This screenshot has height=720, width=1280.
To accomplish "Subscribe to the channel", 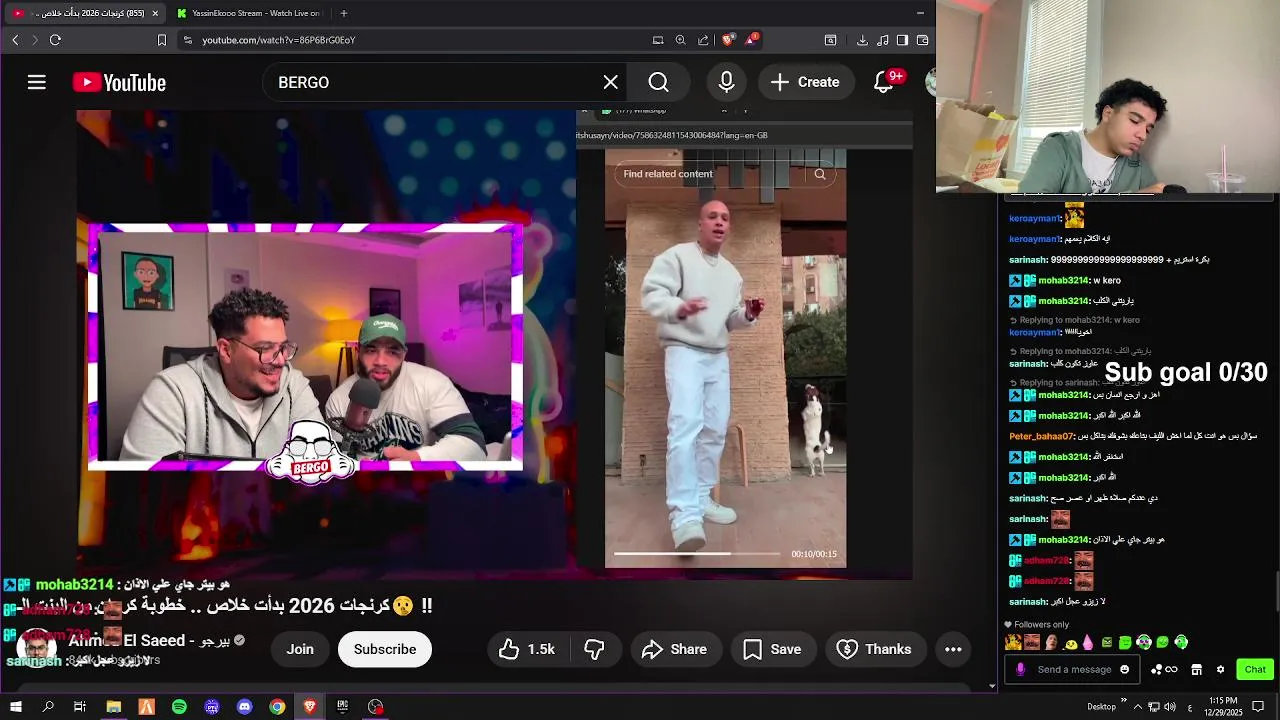I will (385, 649).
